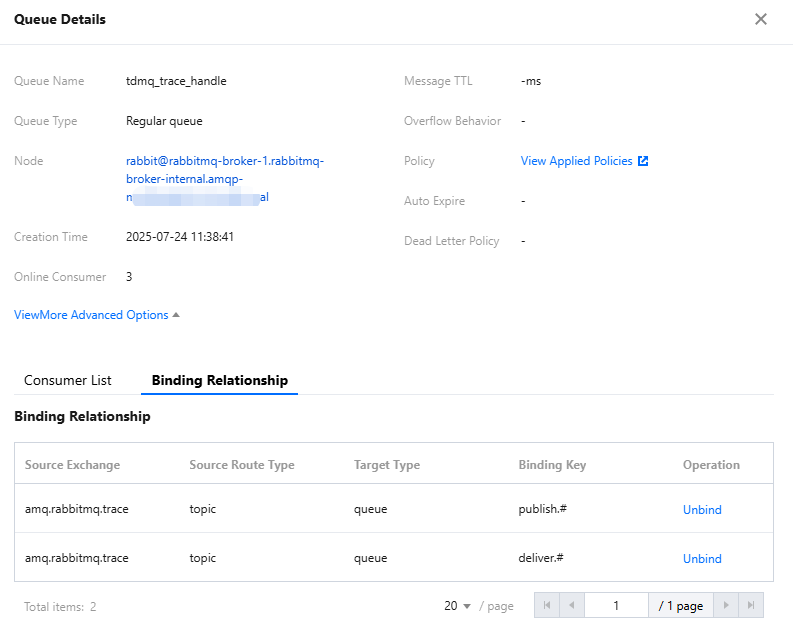The height and width of the screenshot is (632, 793).
Task: Go to the next page of bindings
Action: 727,606
